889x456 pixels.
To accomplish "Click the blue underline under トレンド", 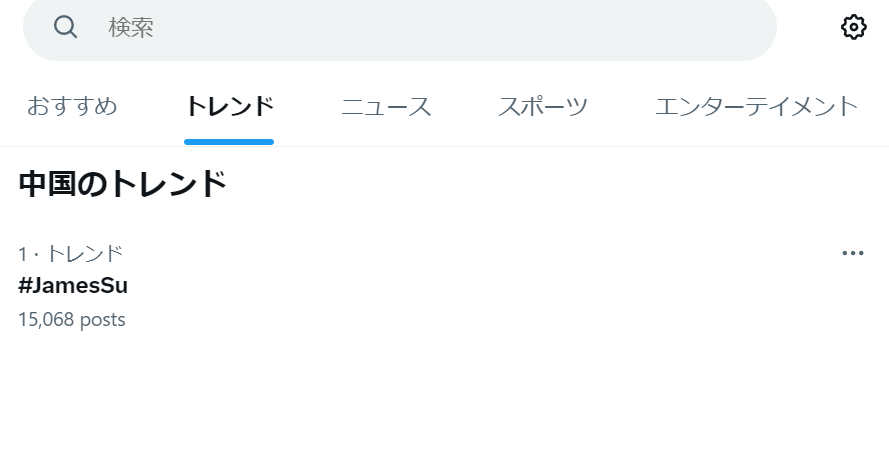I will click(x=229, y=142).
